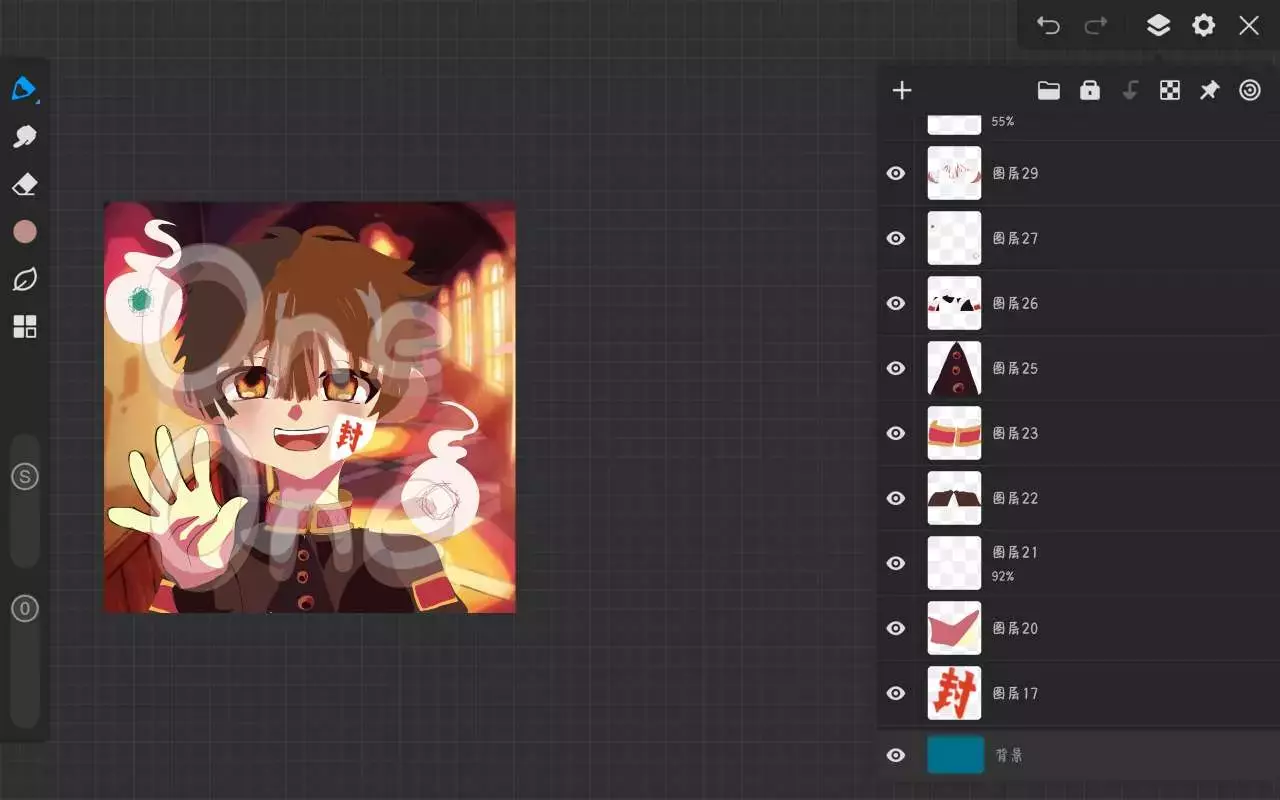Click the layer name 图层21
This screenshot has height=800, width=1280.
point(1015,552)
